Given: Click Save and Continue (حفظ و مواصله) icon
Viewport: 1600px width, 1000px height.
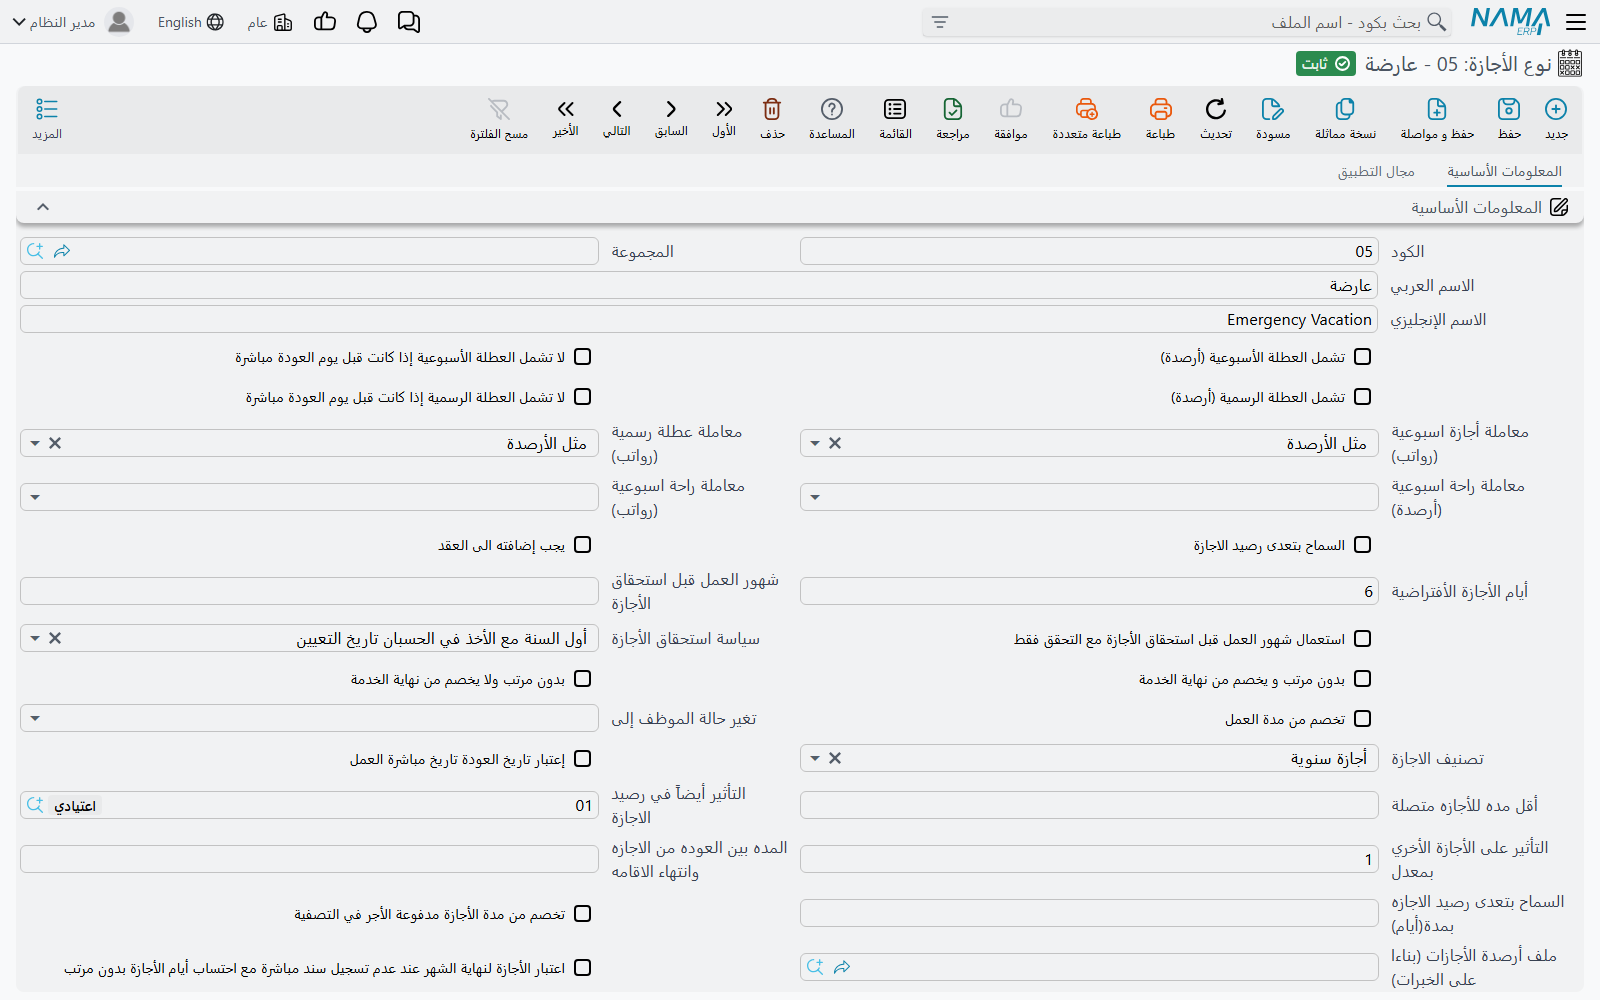Looking at the screenshot, I should [1437, 109].
